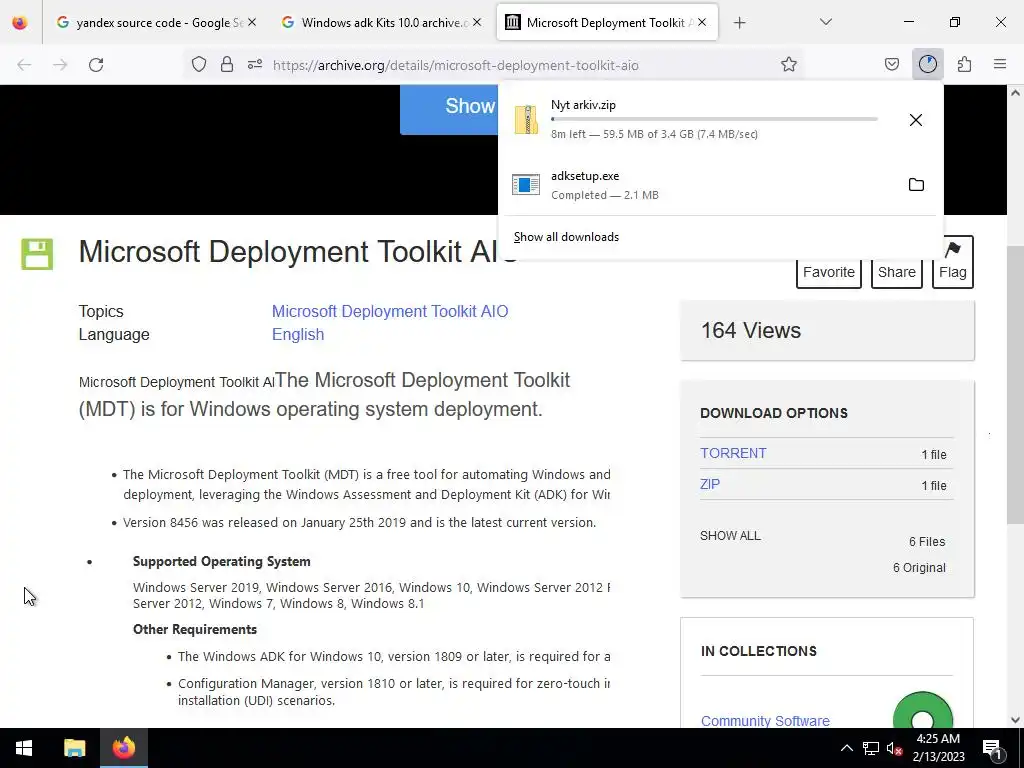1024x768 pixels.
Task: Click the 6 Original files link
Action: (919, 568)
